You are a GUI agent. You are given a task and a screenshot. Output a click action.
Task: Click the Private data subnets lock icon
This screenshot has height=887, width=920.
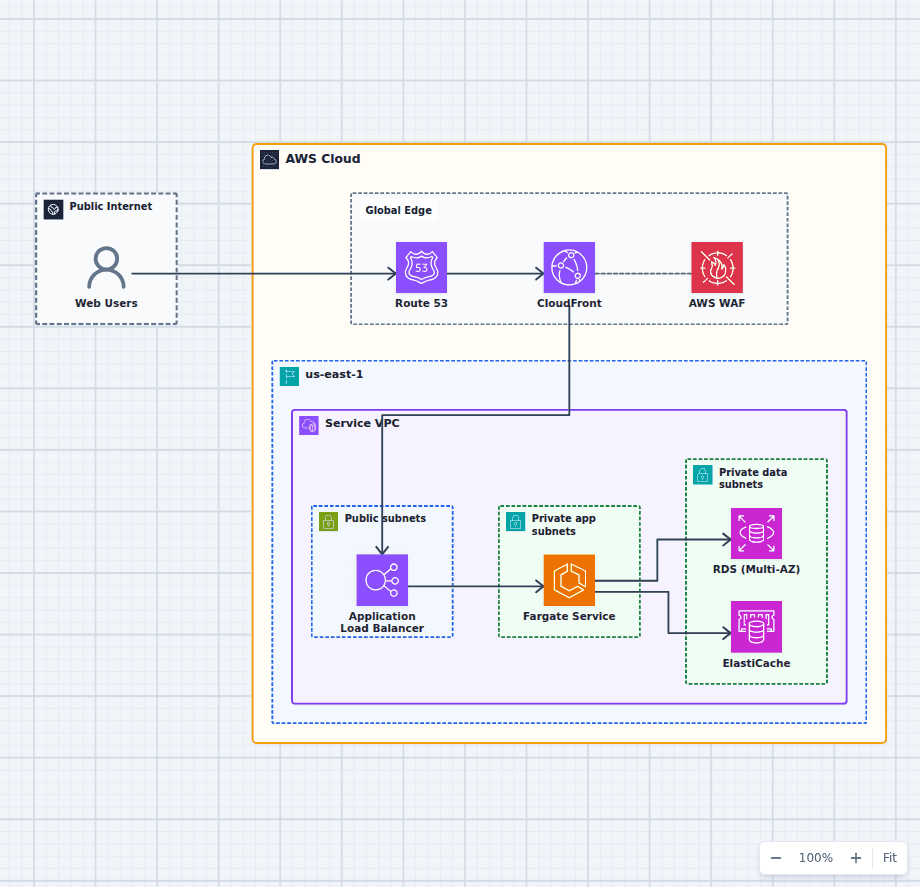click(x=703, y=475)
